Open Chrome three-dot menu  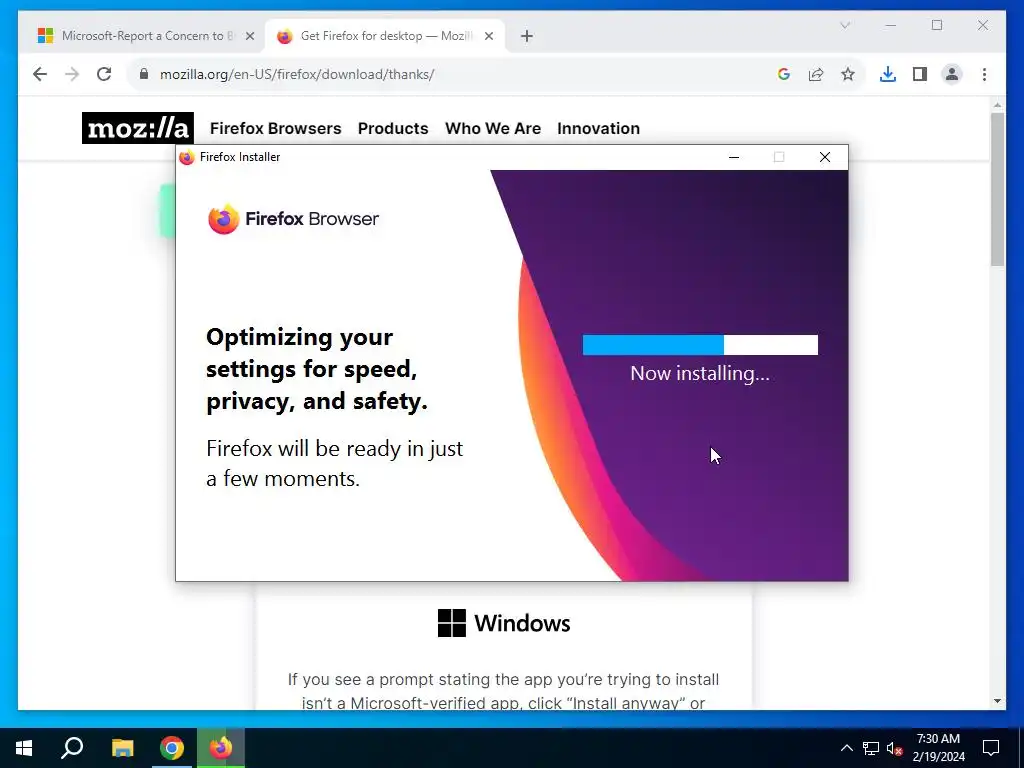tap(984, 74)
